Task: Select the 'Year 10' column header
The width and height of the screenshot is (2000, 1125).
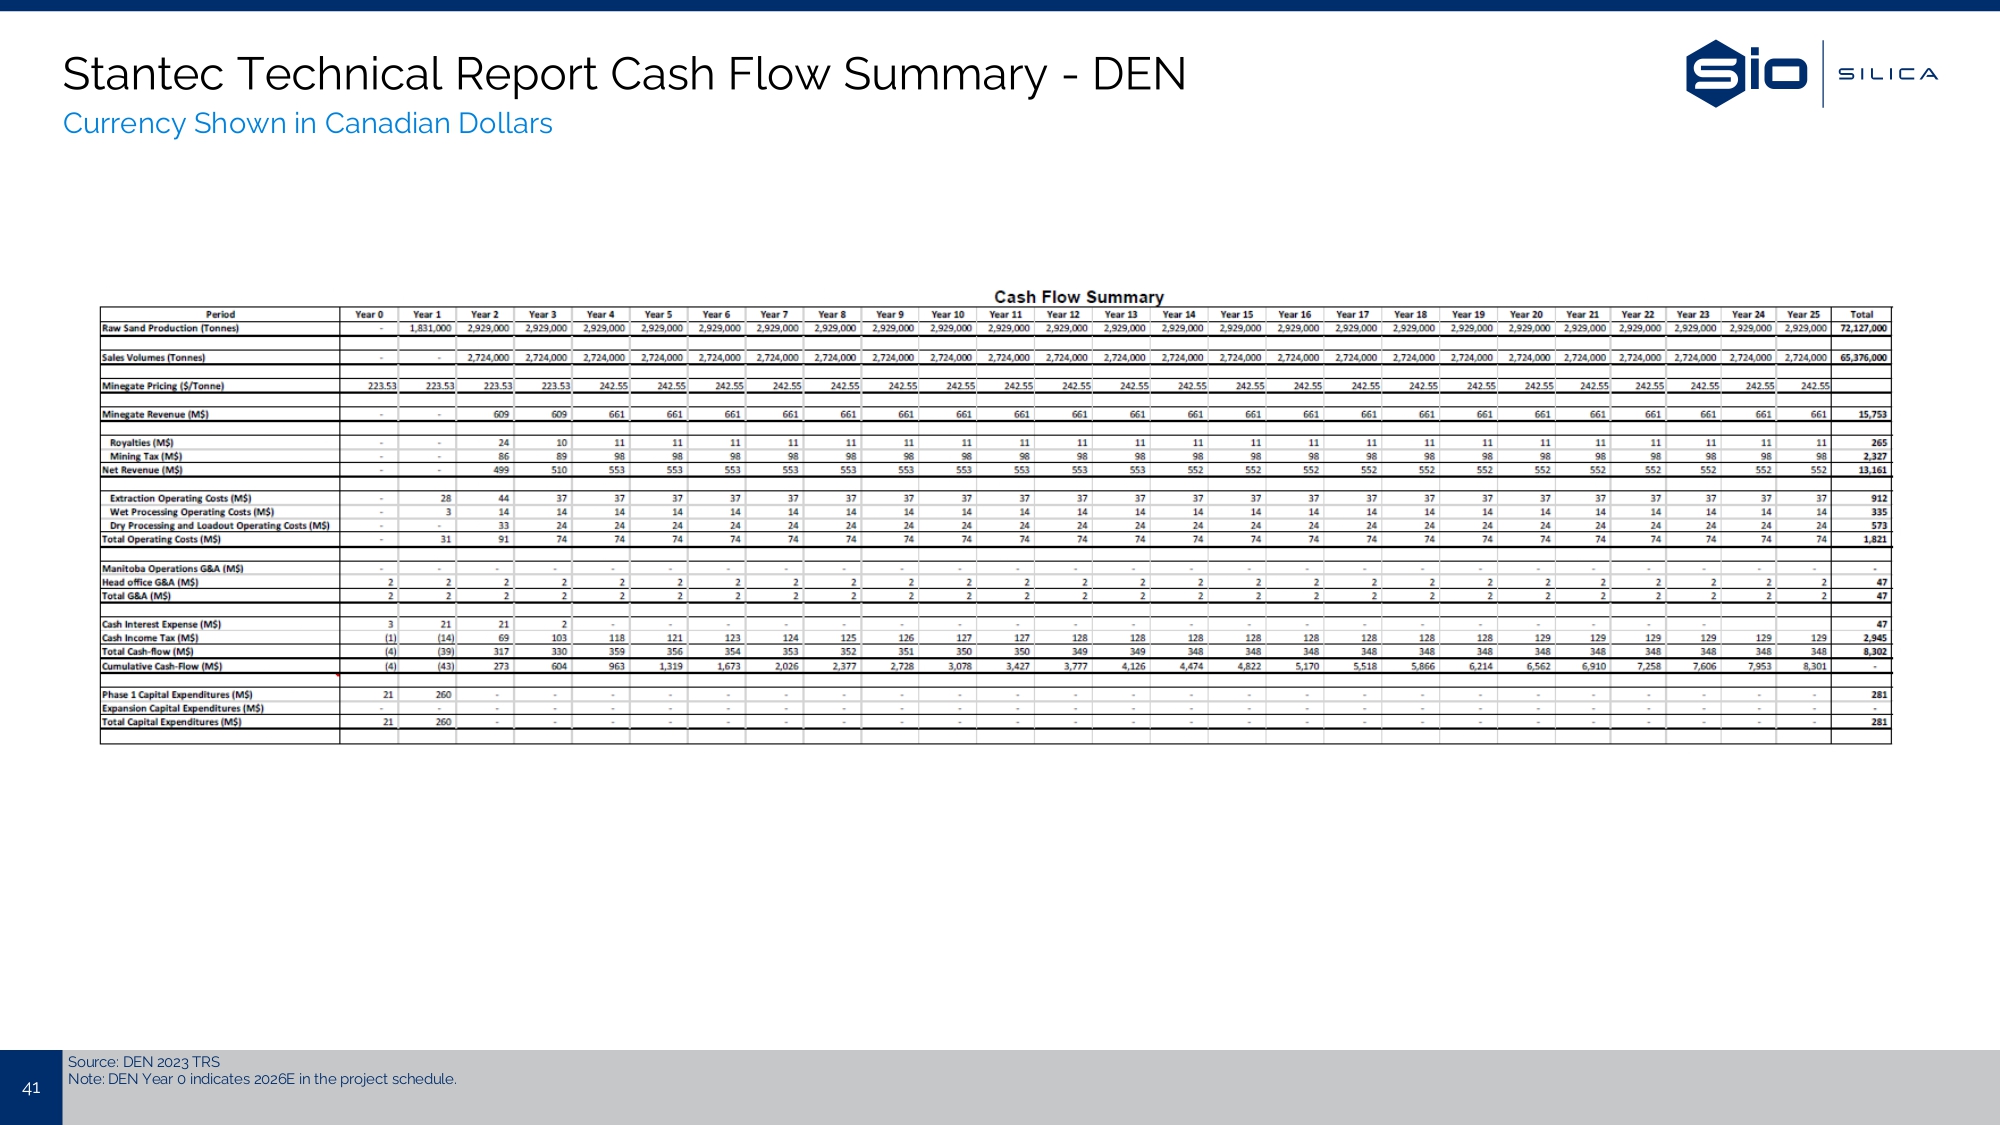Action: coord(948,314)
